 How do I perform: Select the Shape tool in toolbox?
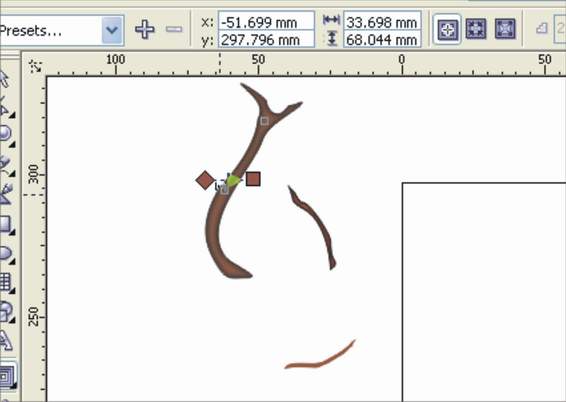point(5,108)
